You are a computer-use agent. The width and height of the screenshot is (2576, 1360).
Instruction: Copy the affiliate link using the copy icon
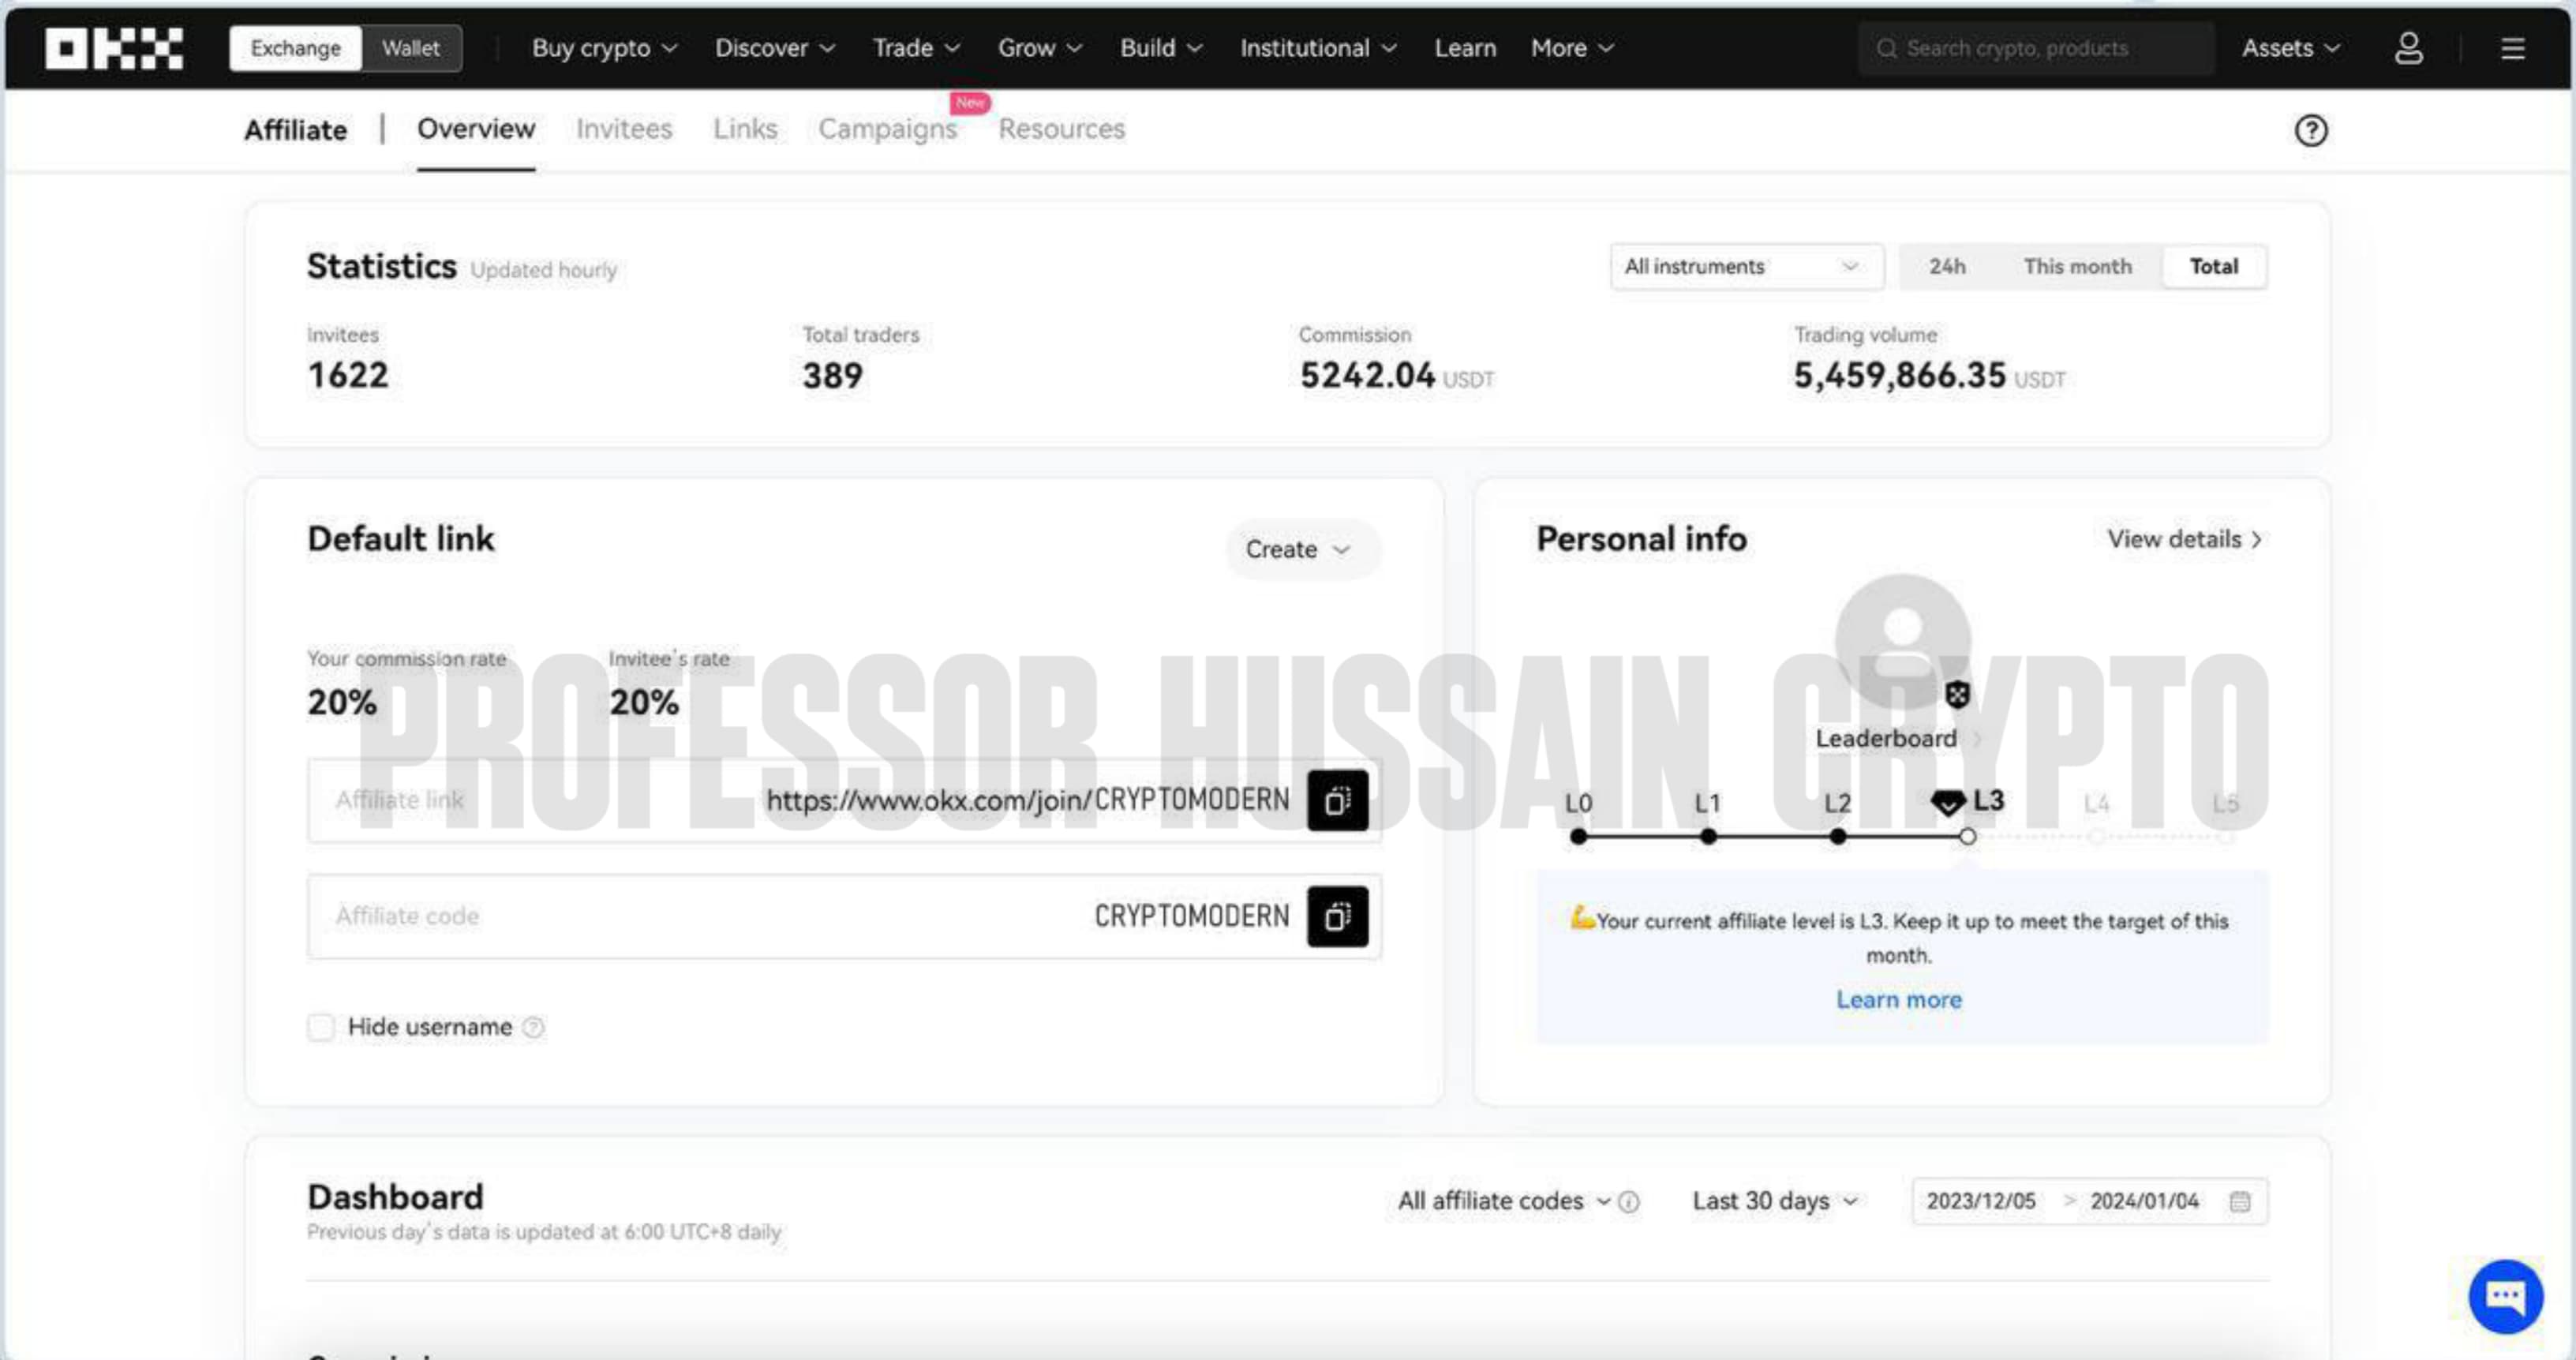coord(1338,800)
